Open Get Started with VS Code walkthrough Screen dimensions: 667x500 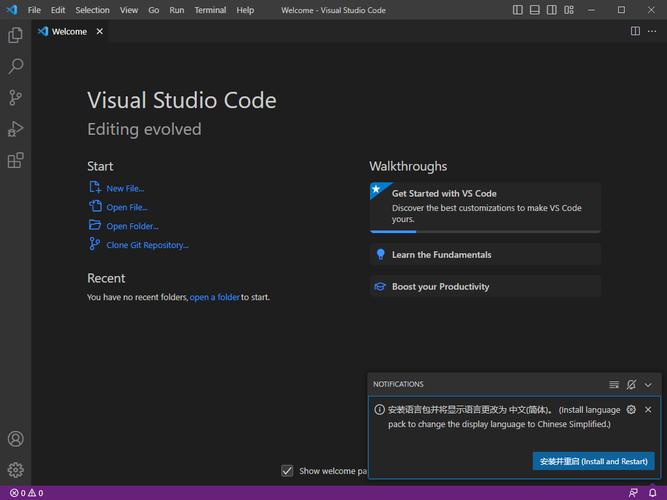coord(485,207)
